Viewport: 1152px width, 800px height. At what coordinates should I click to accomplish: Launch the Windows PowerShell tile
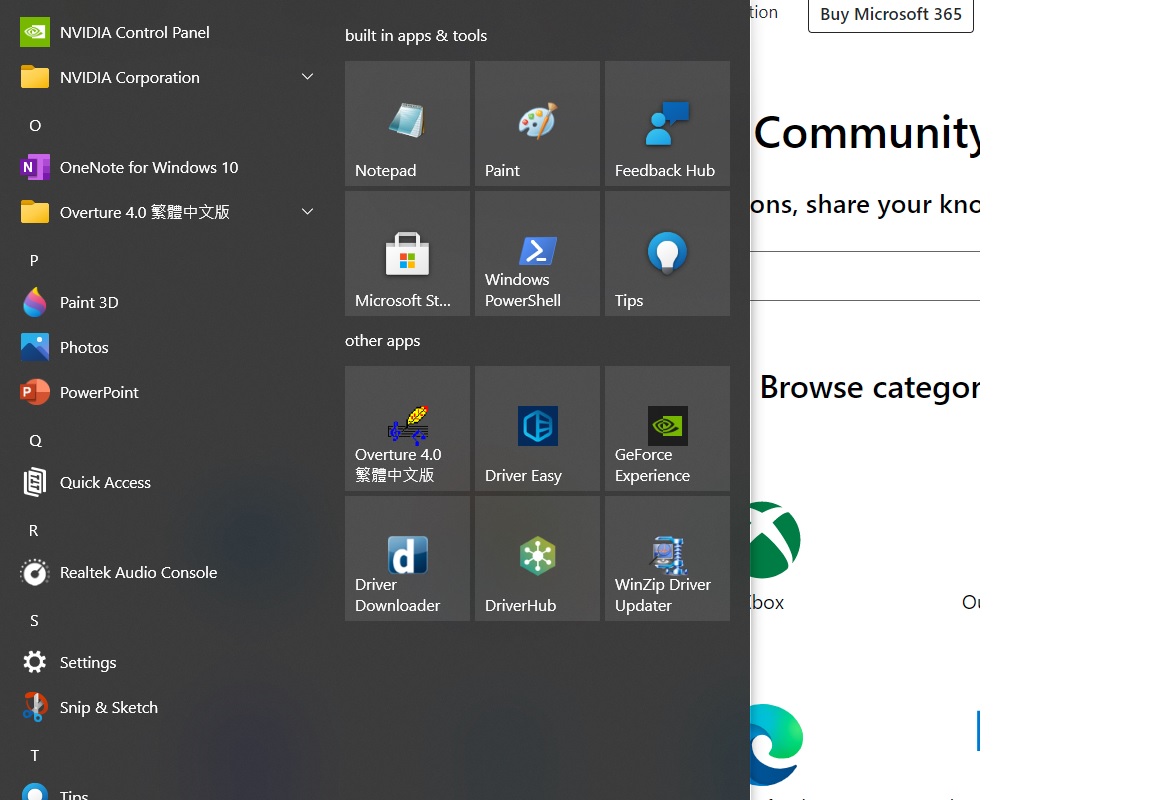pyautogui.click(x=537, y=253)
